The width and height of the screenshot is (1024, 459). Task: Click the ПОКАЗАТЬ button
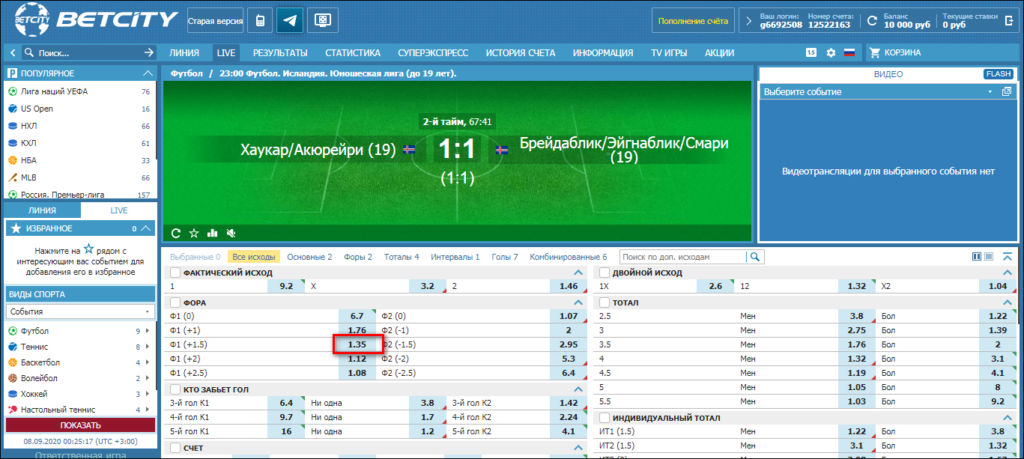click(x=80, y=425)
